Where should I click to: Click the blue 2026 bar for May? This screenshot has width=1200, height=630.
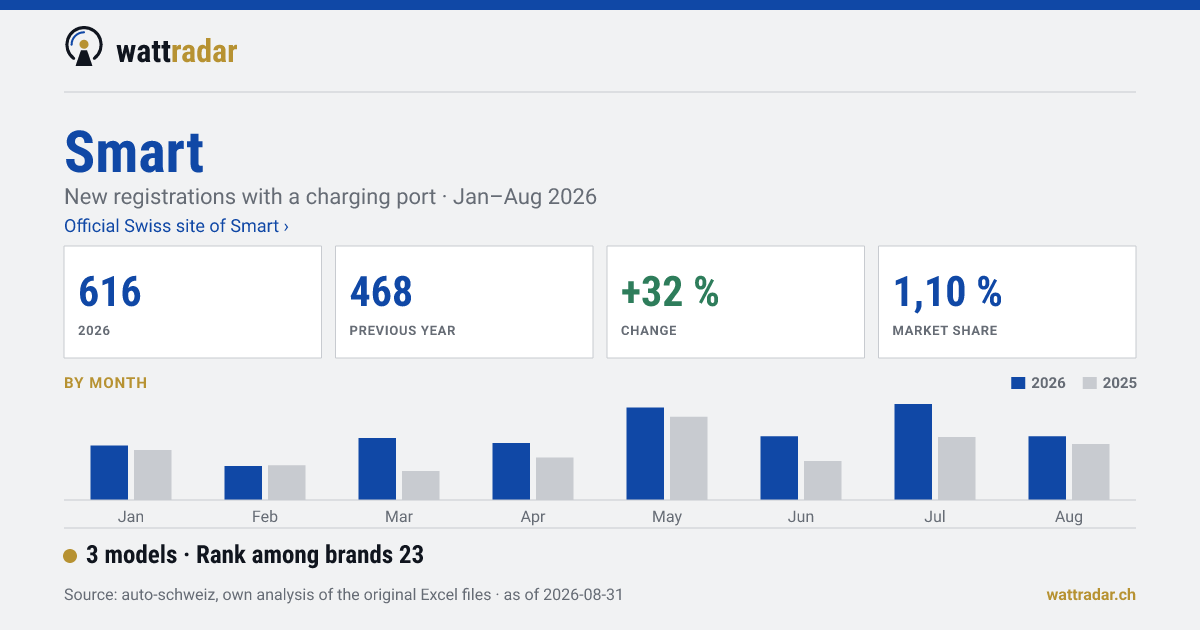[645, 453]
